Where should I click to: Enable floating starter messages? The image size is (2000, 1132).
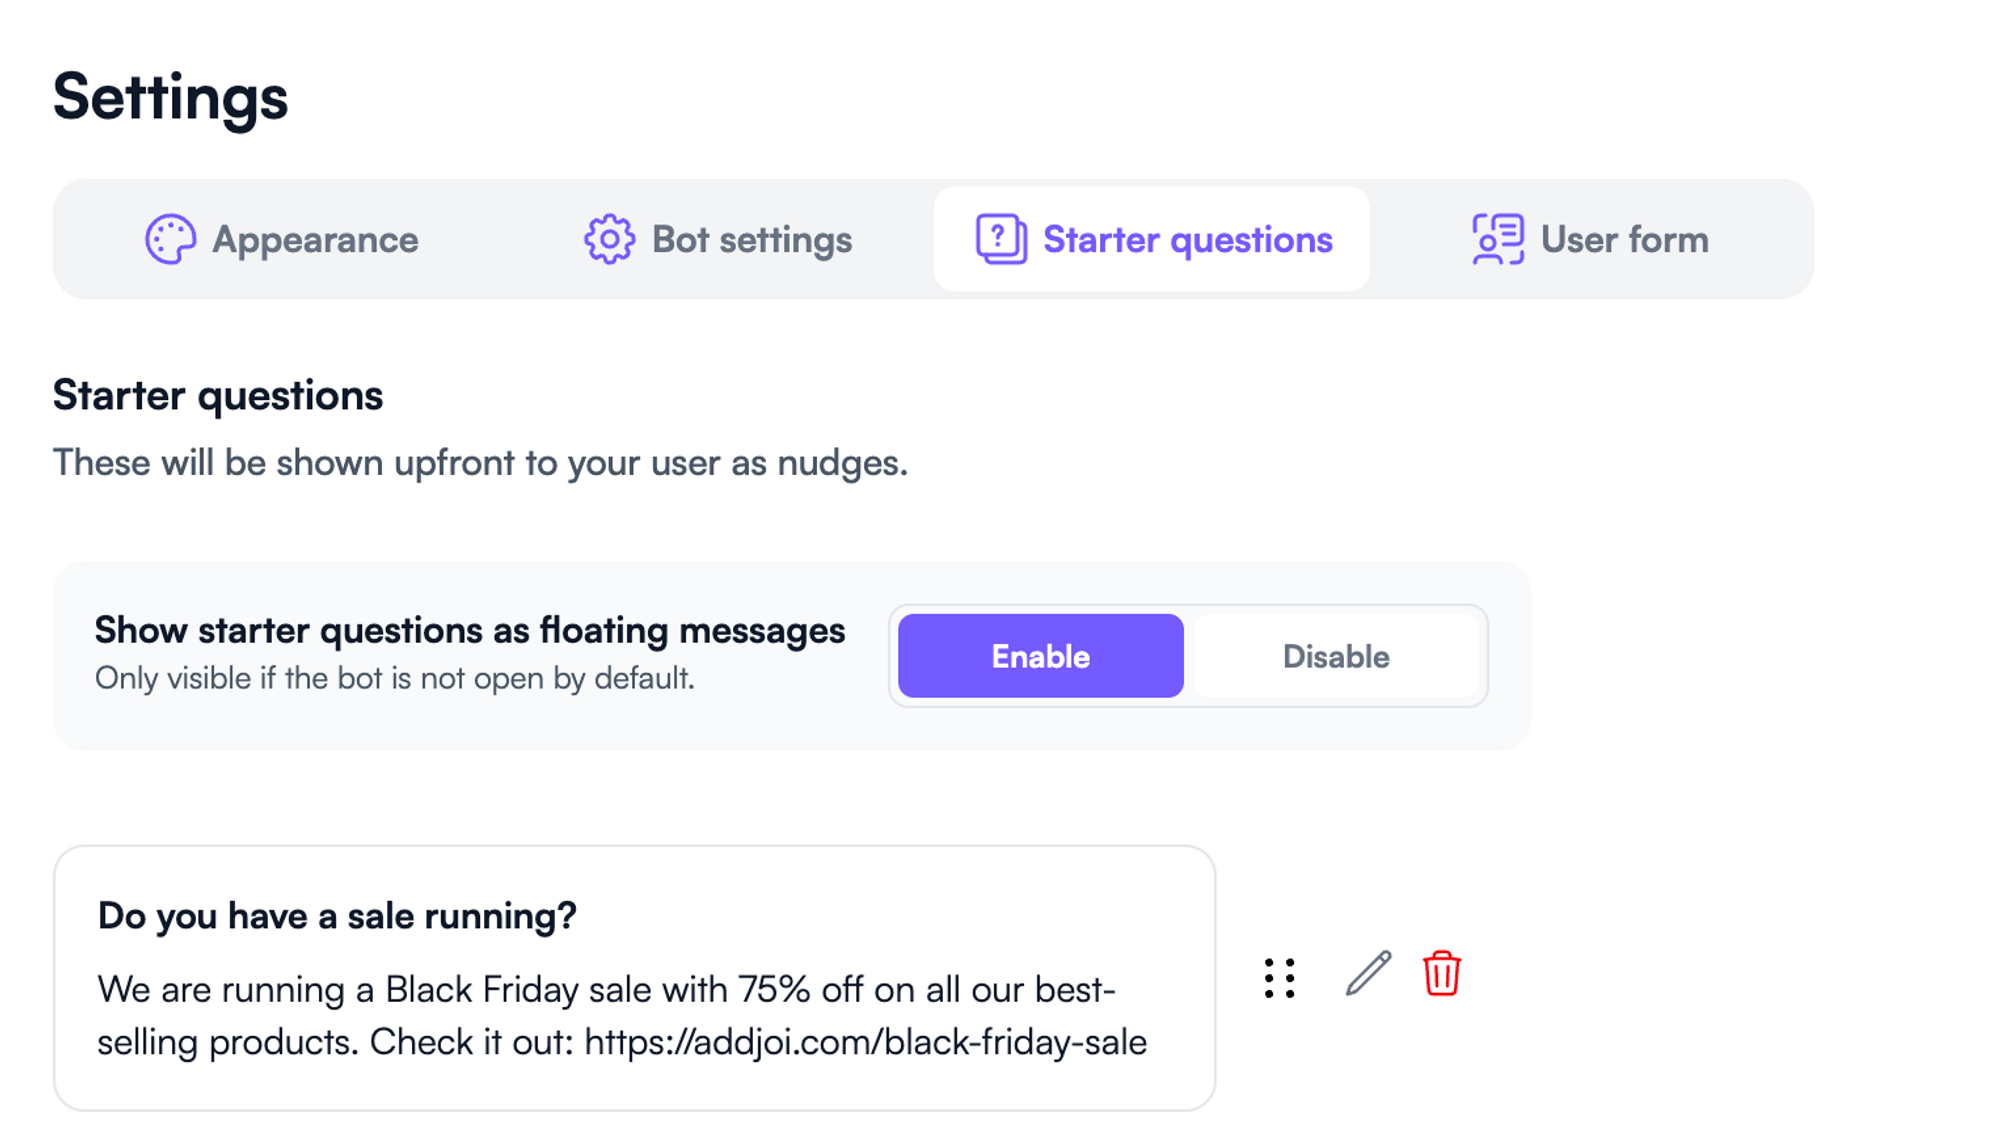(x=1039, y=656)
